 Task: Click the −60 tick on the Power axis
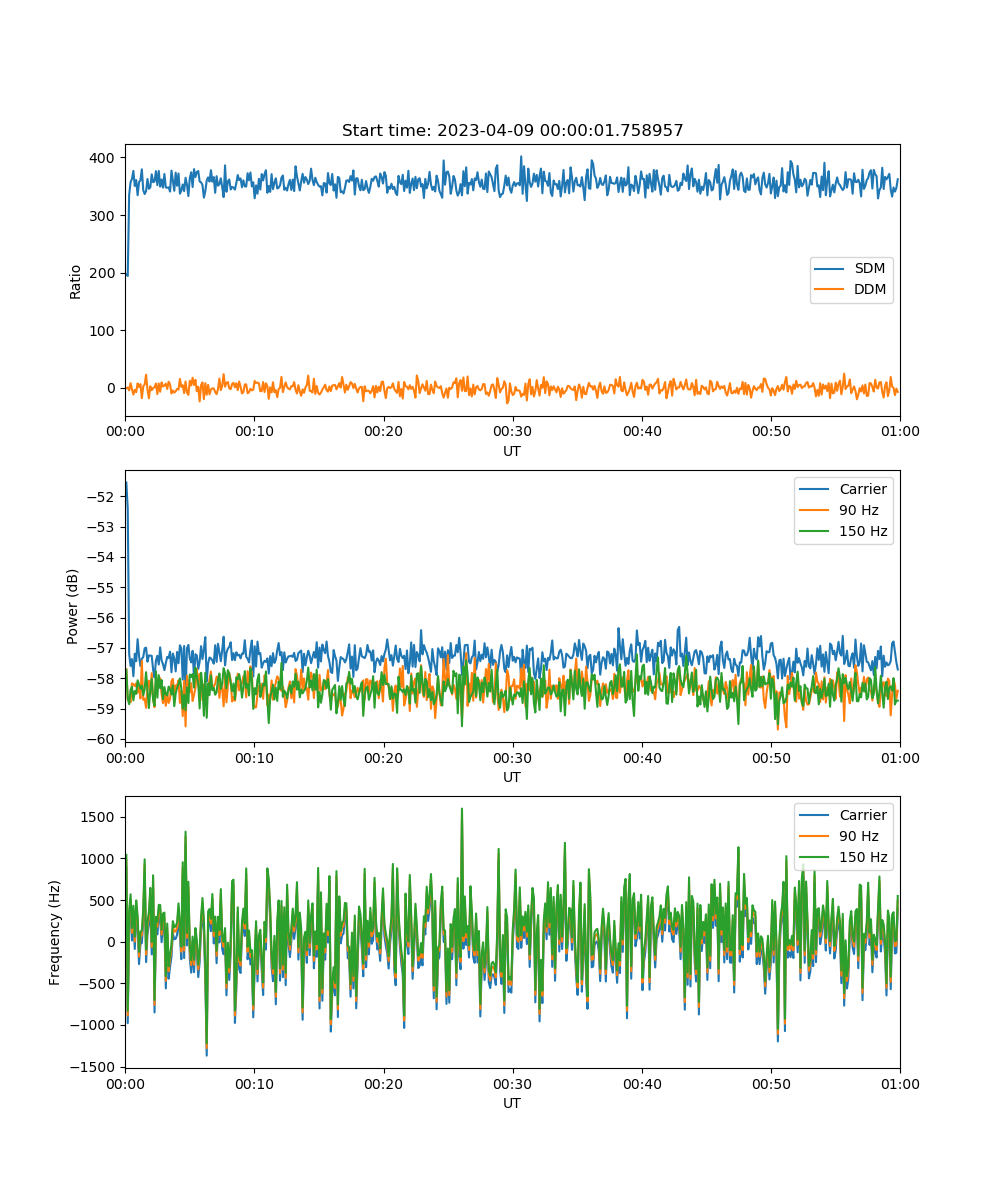(x=102, y=739)
